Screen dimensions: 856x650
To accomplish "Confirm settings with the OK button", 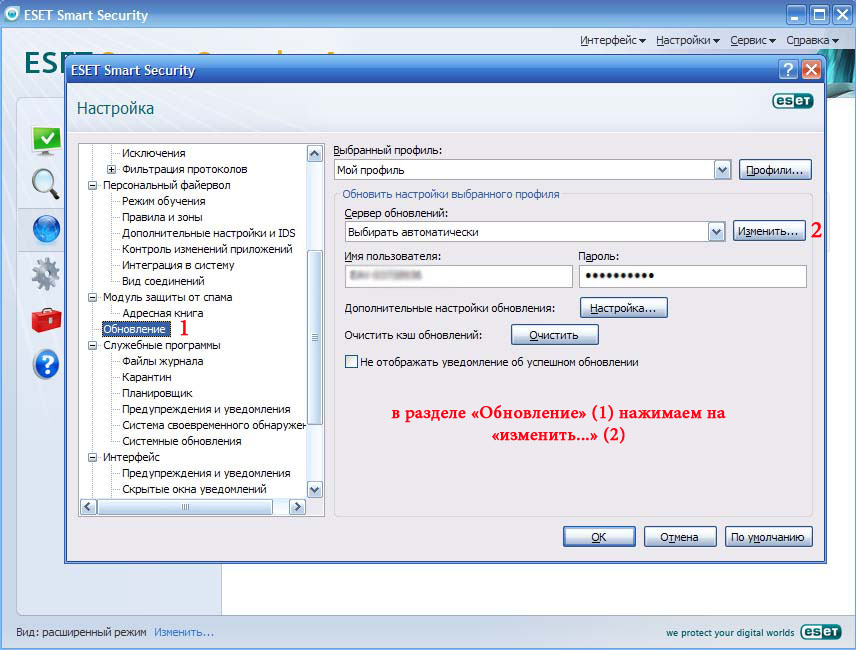I will pos(599,536).
